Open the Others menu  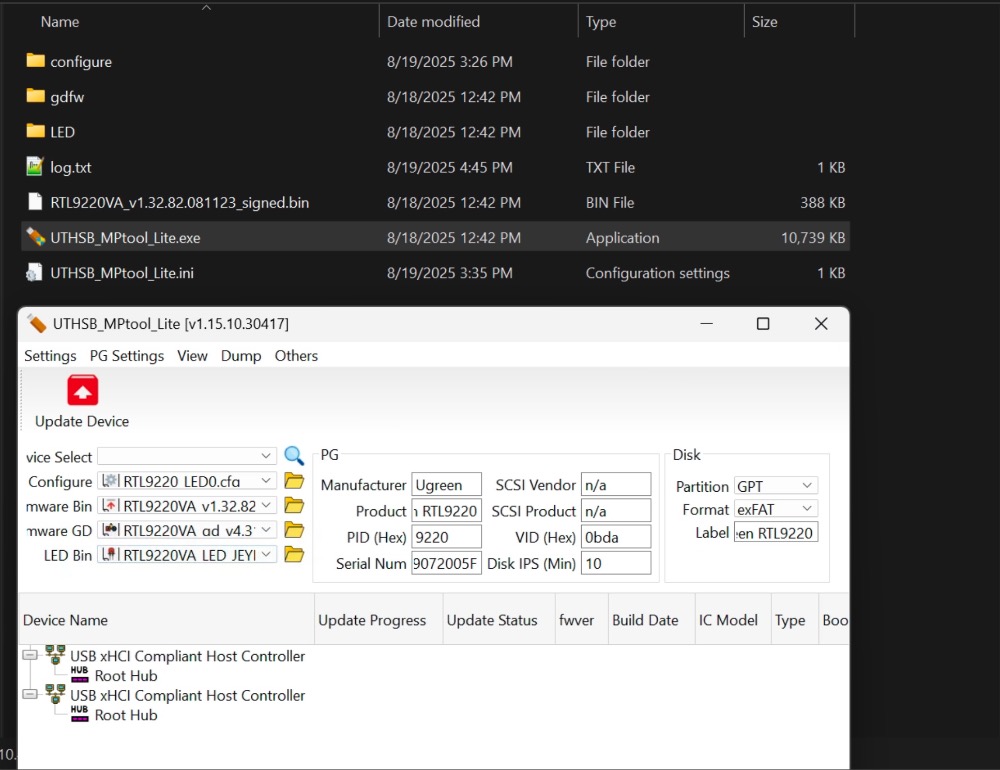(x=296, y=355)
